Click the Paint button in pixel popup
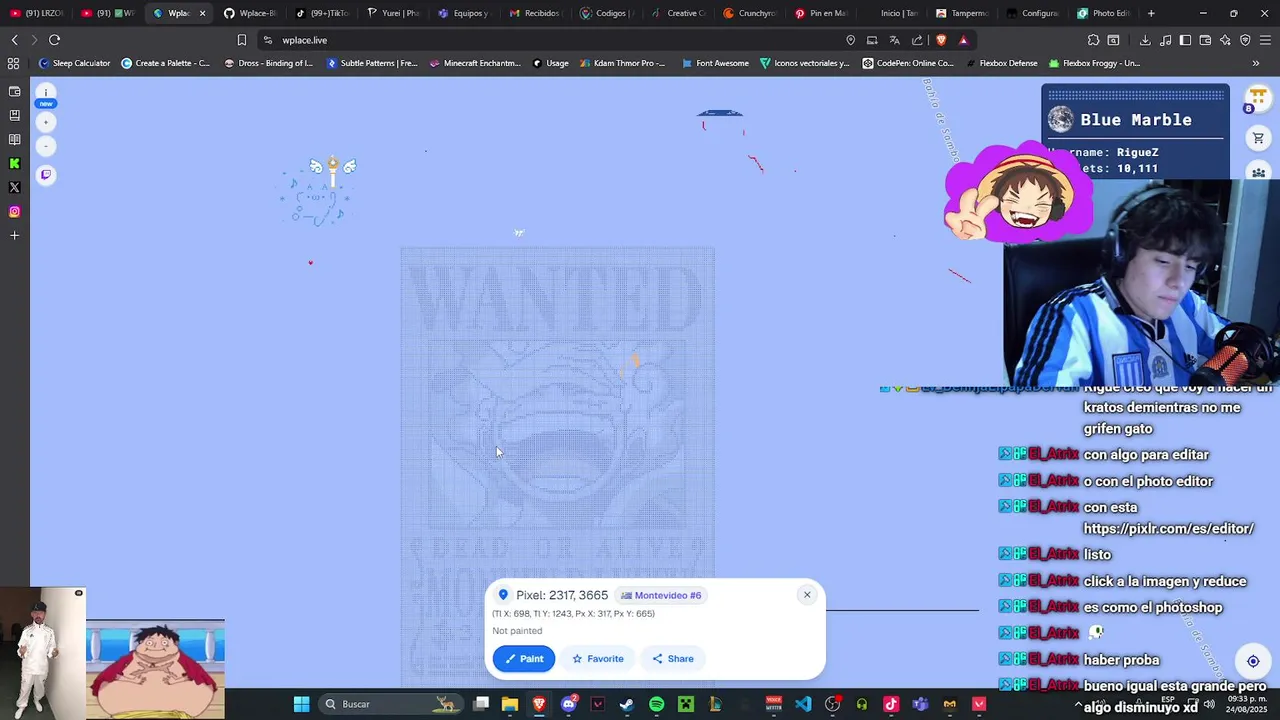The image size is (1280, 720). pos(524,659)
